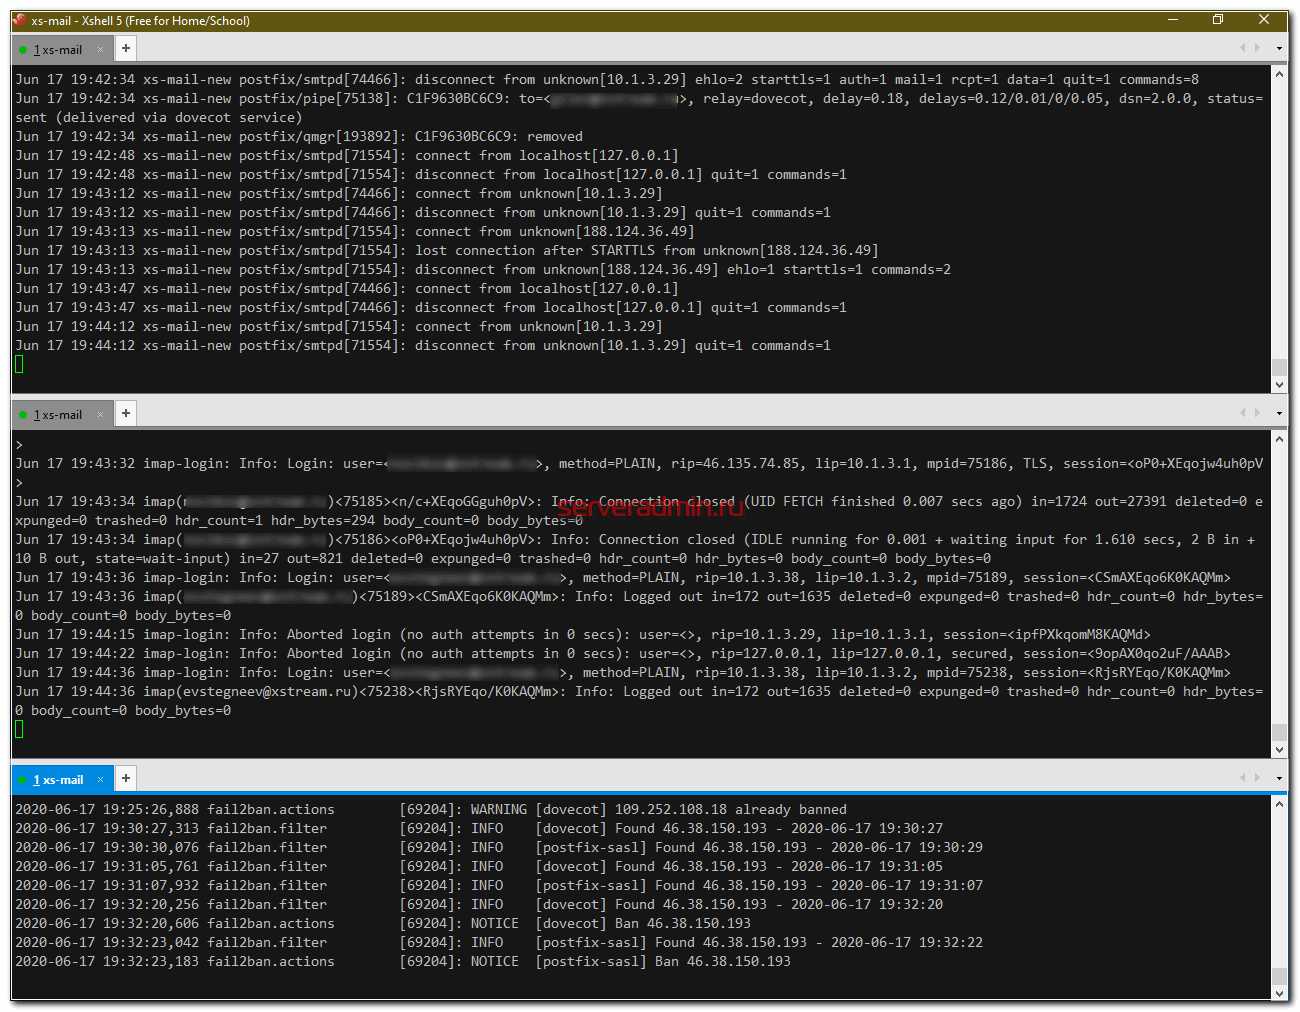Image resolution: width=1300 pixels, height=1012 pixels.
Task: Close the xs-mail tab in the bottom pane
Action: 101,779
